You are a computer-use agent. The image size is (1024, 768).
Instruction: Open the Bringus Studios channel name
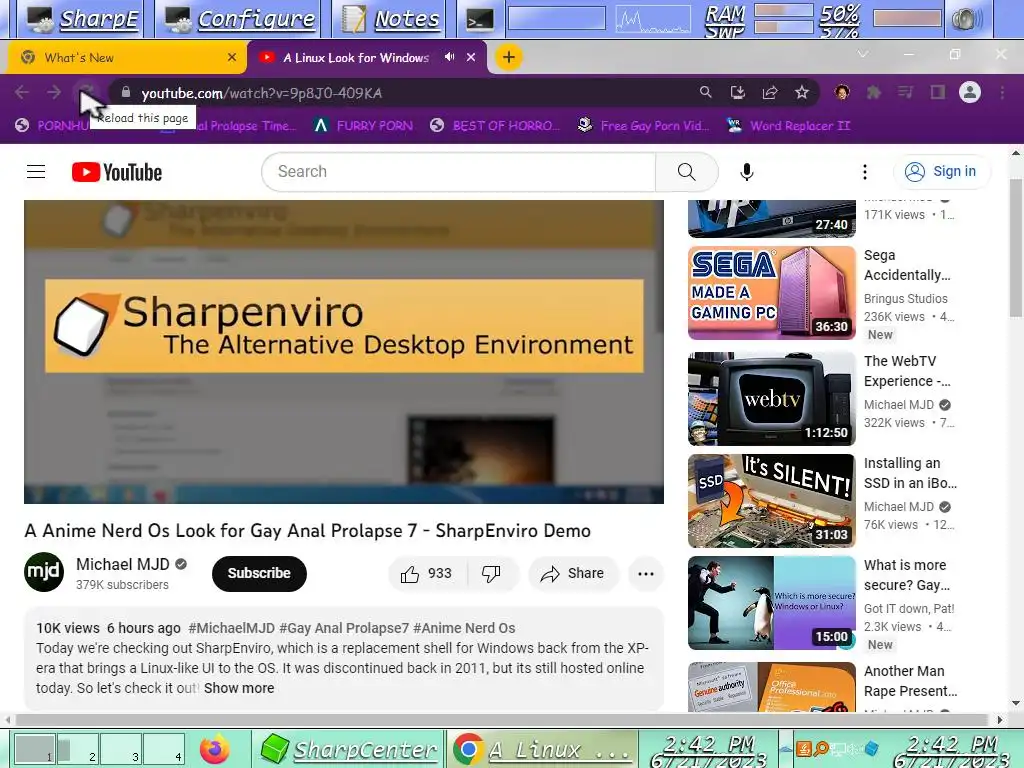click(x=905, y=298)
